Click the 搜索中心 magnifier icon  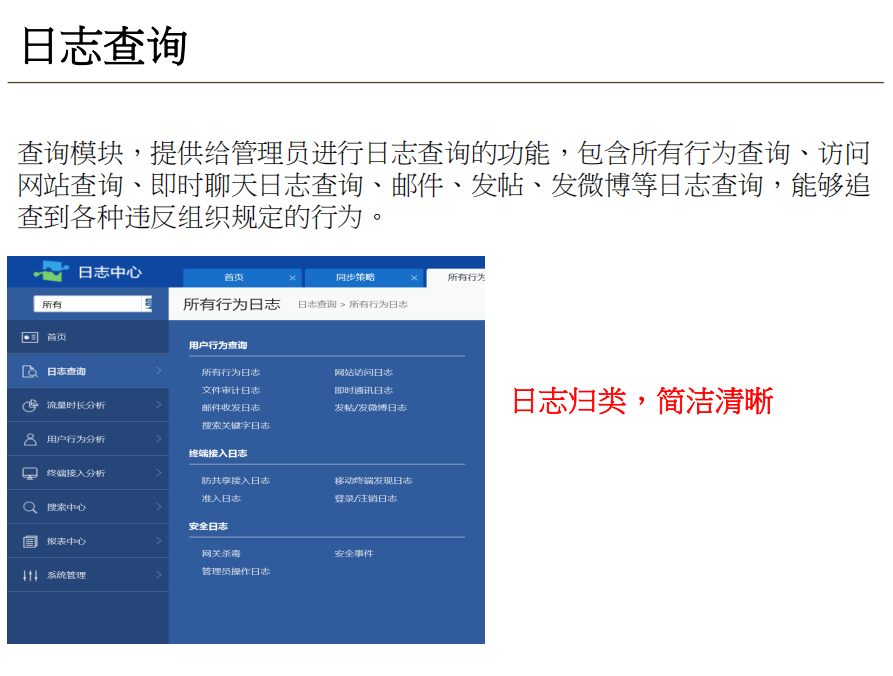tap(30, 507)
